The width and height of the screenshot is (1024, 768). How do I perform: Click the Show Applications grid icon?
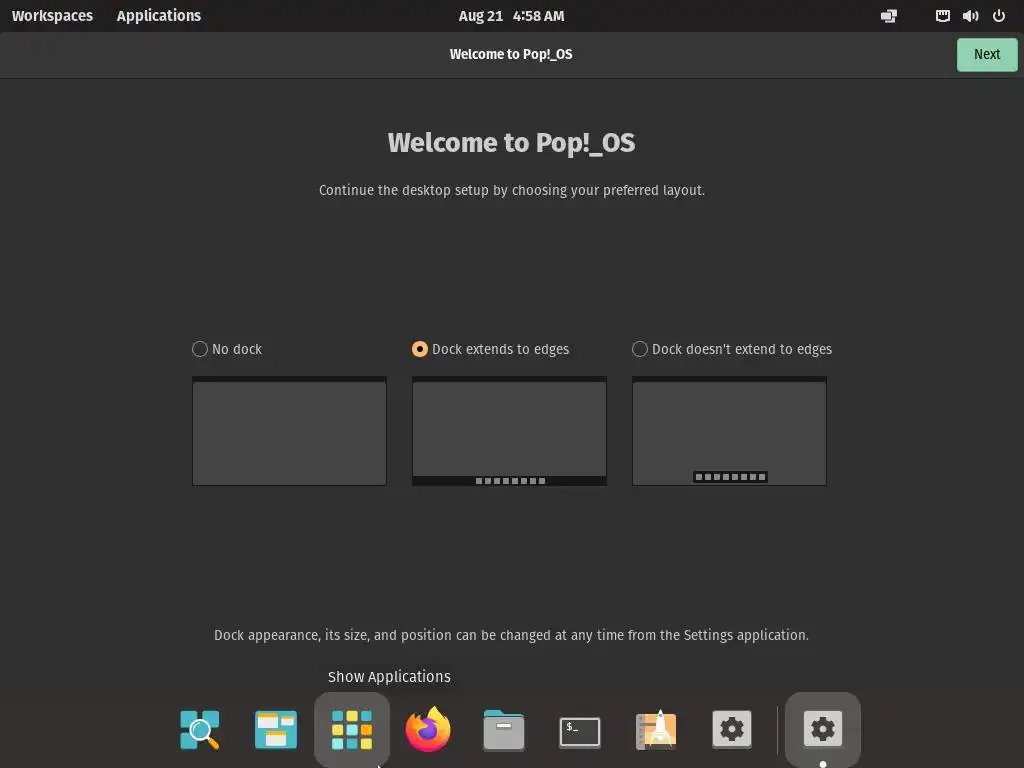point(352,729)
